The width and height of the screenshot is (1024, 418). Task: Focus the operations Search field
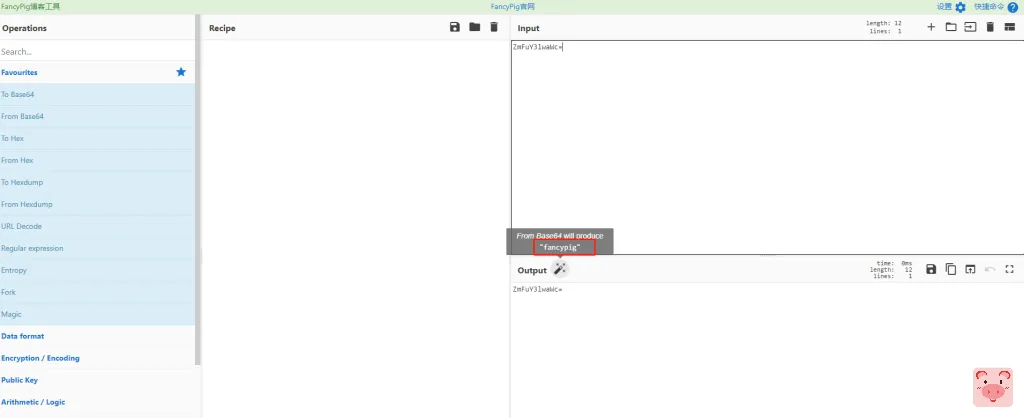pos(97,51)
